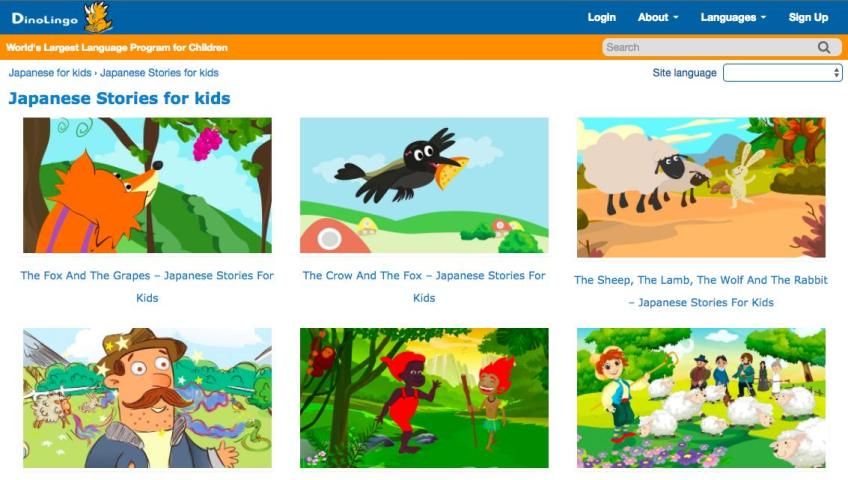The height and width of the screenshot is (480, 848).
Task: Click the mustached man with hat thumbnail
Action: tap(147, 398)
